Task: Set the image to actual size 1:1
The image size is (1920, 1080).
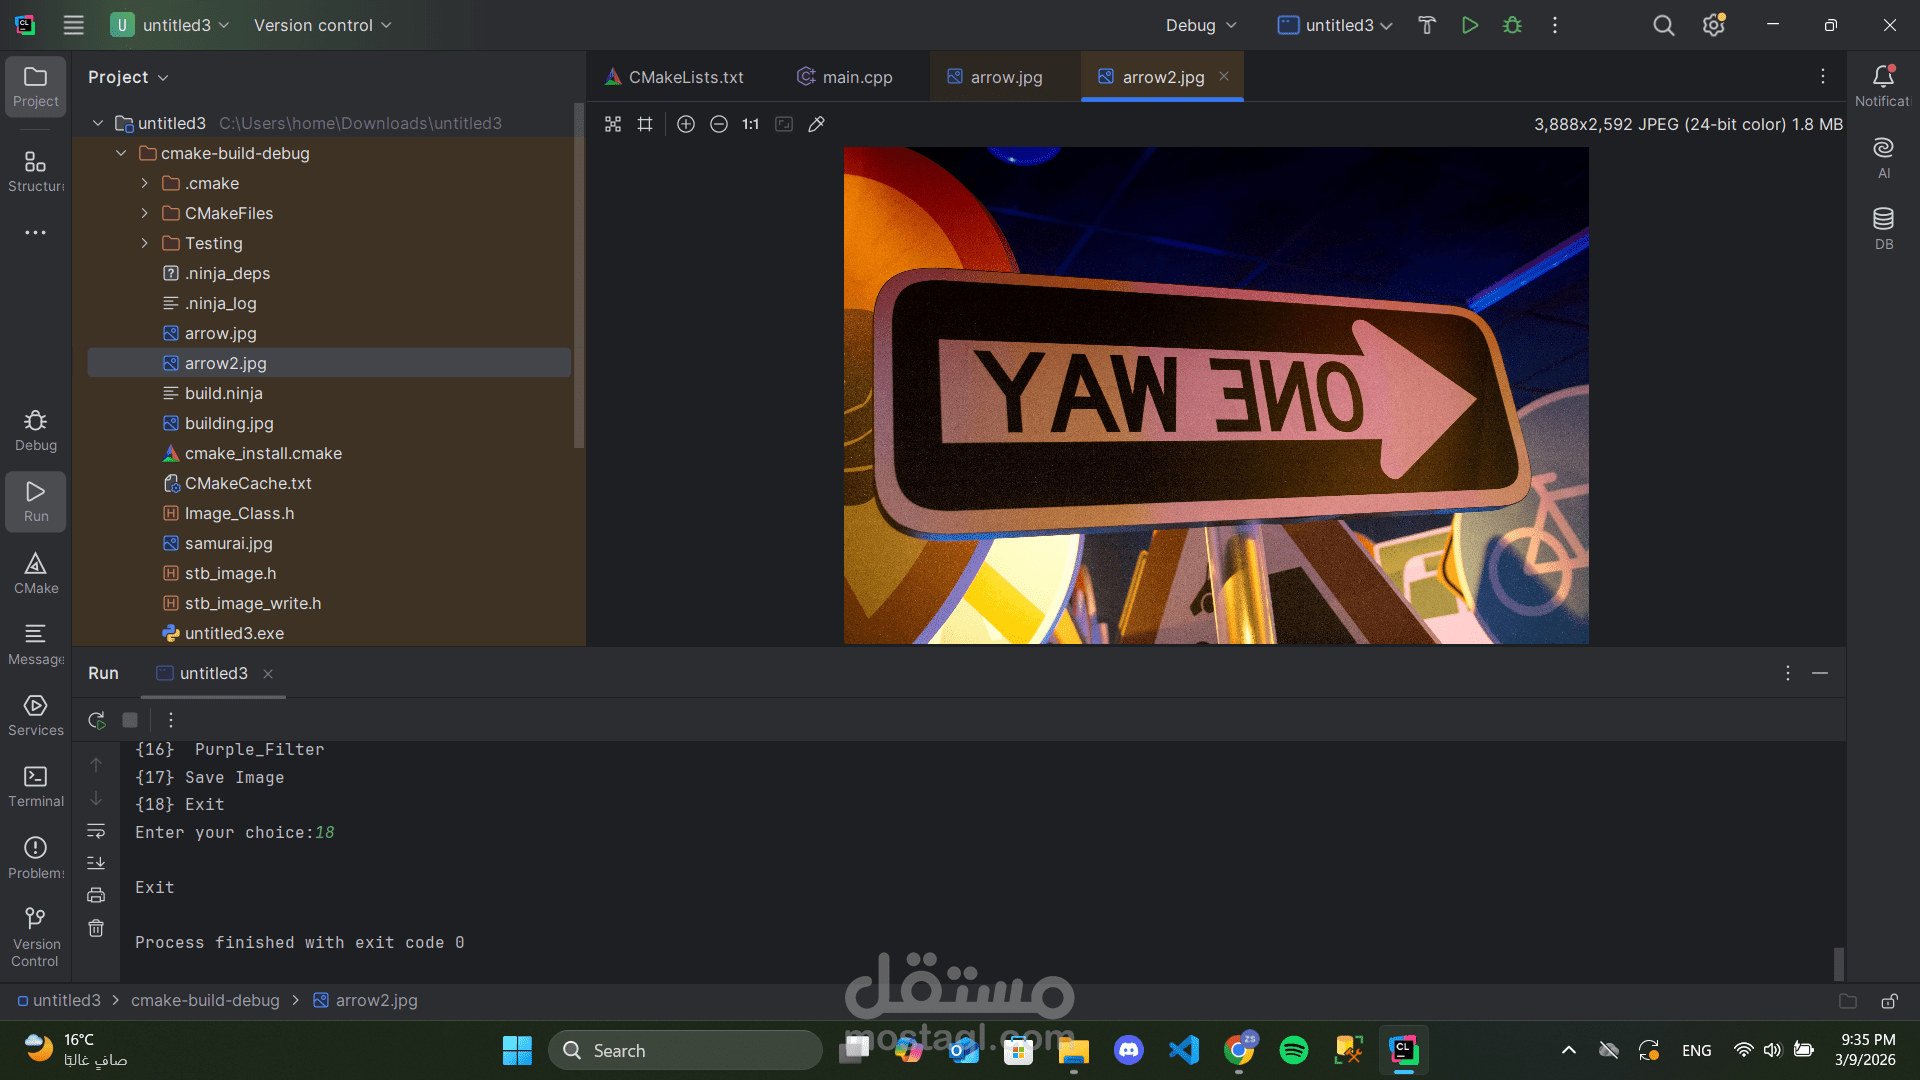Action: click(751, 124)
